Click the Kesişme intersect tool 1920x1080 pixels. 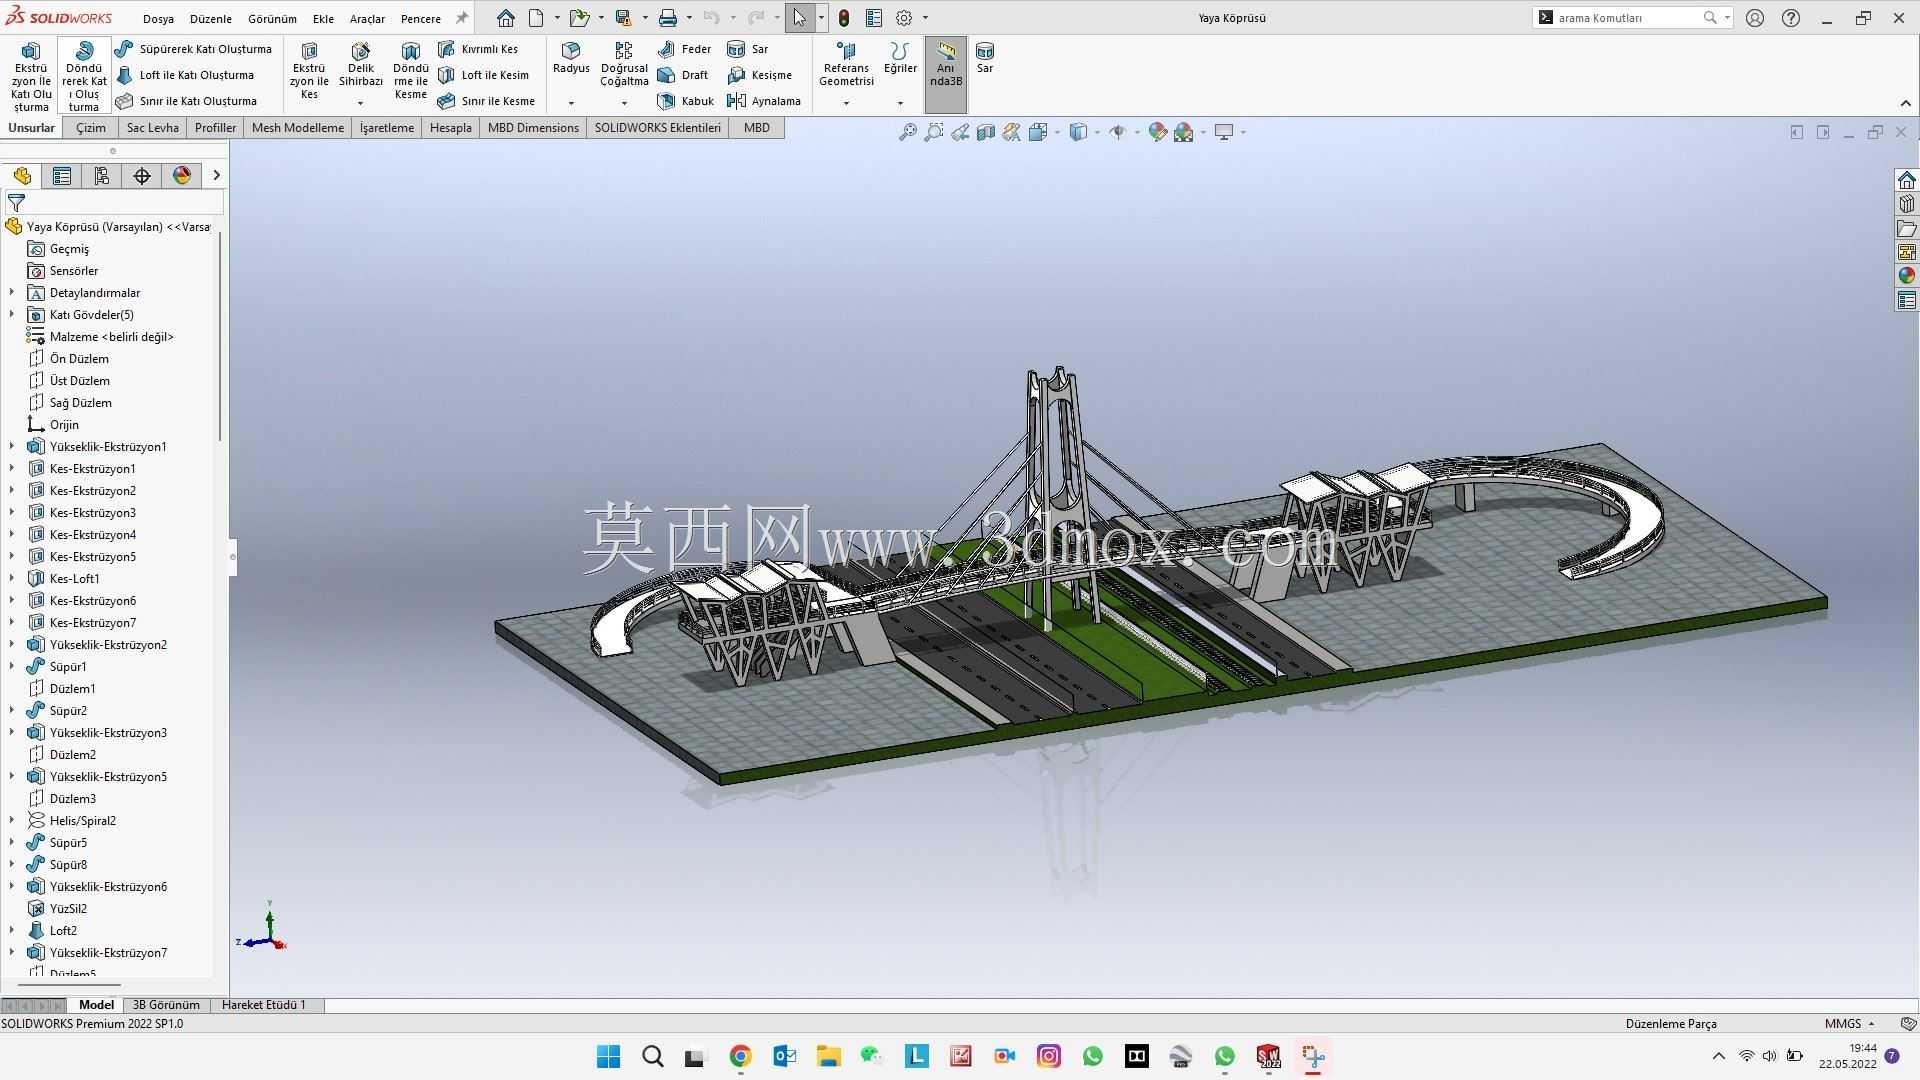pos(760,75)
